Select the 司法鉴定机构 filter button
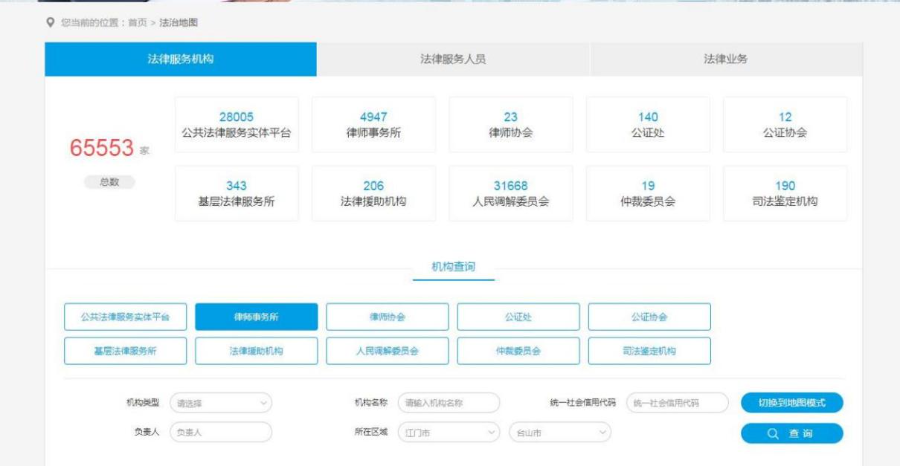900x466 pixels. pyautogui.click(x=649, y=351)
